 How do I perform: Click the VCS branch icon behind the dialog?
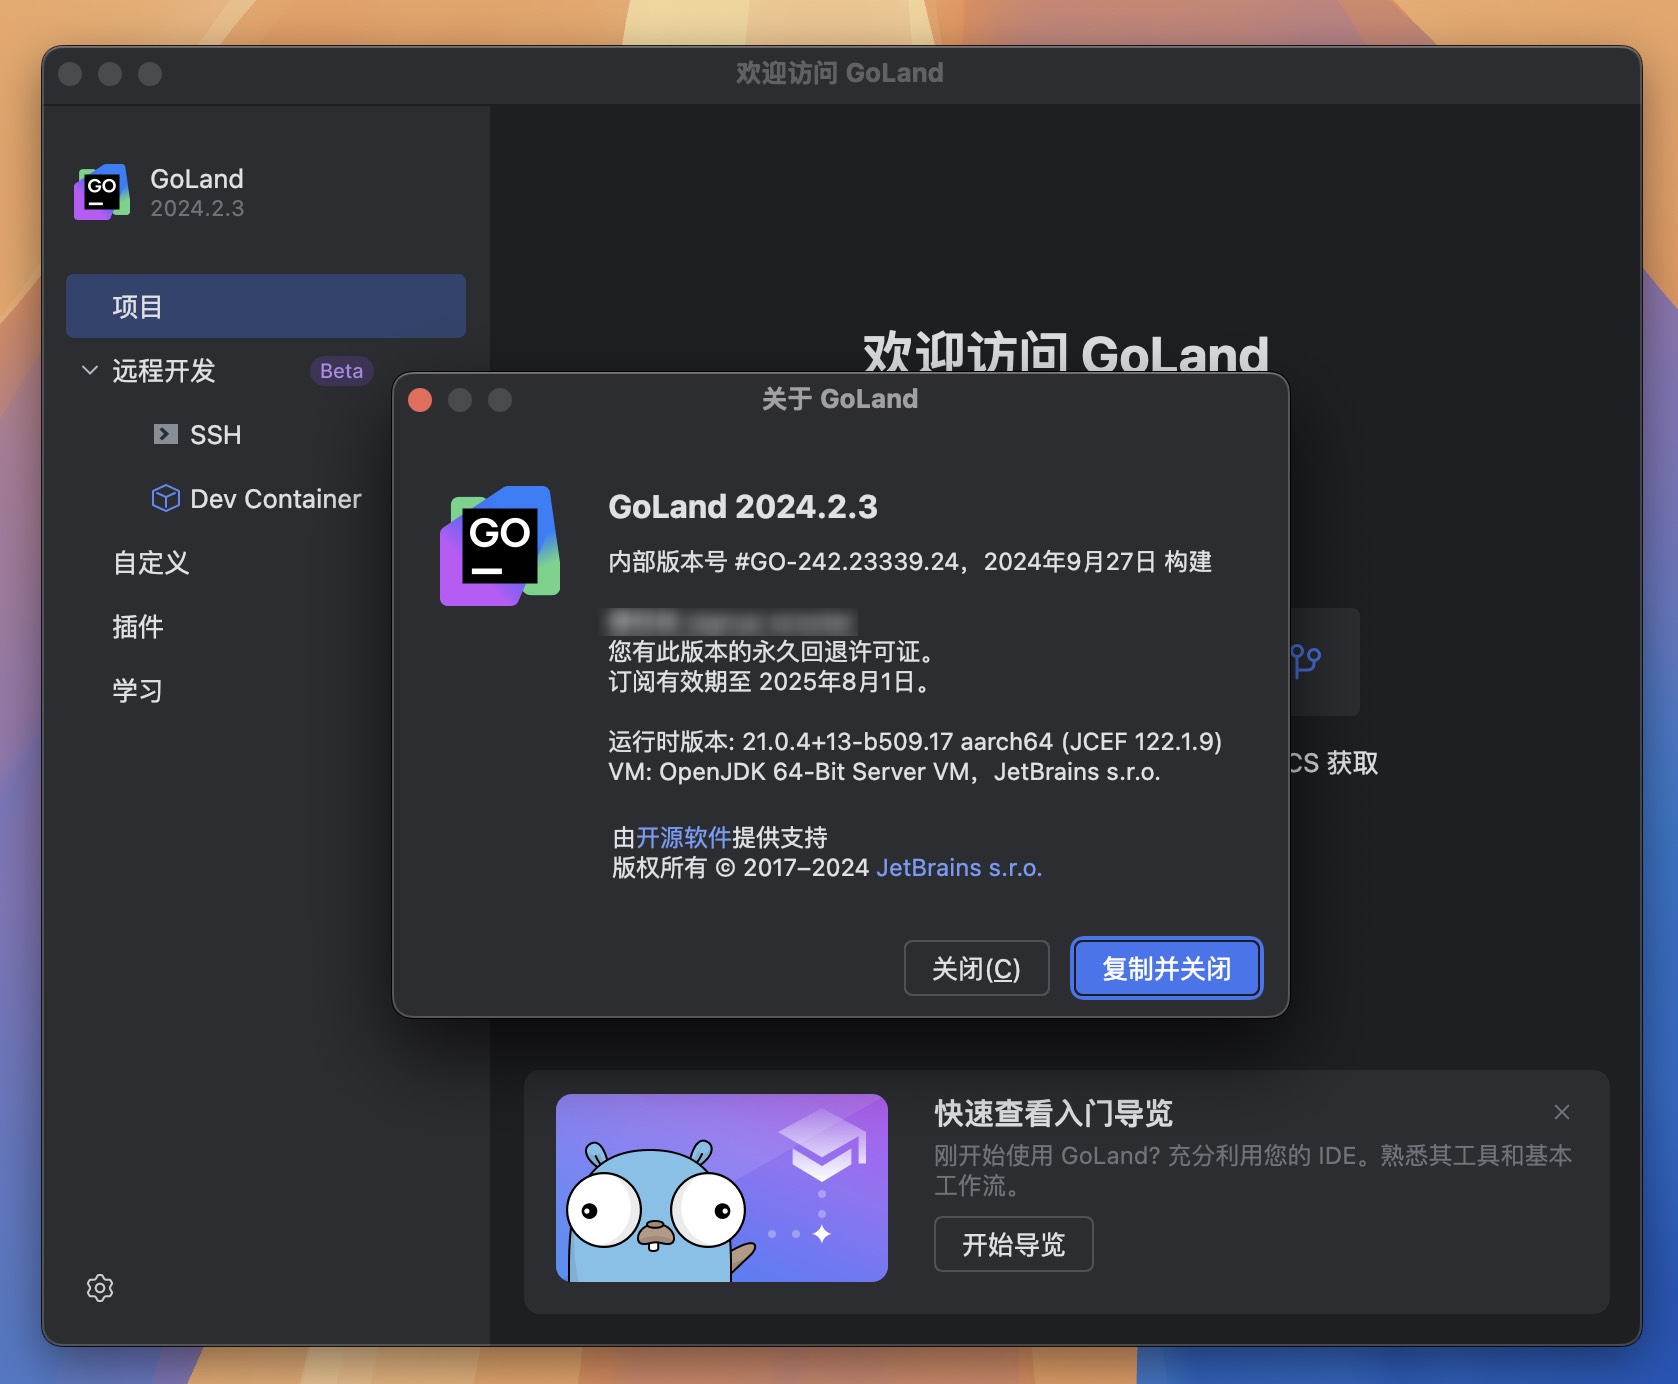pos(1305,660)
